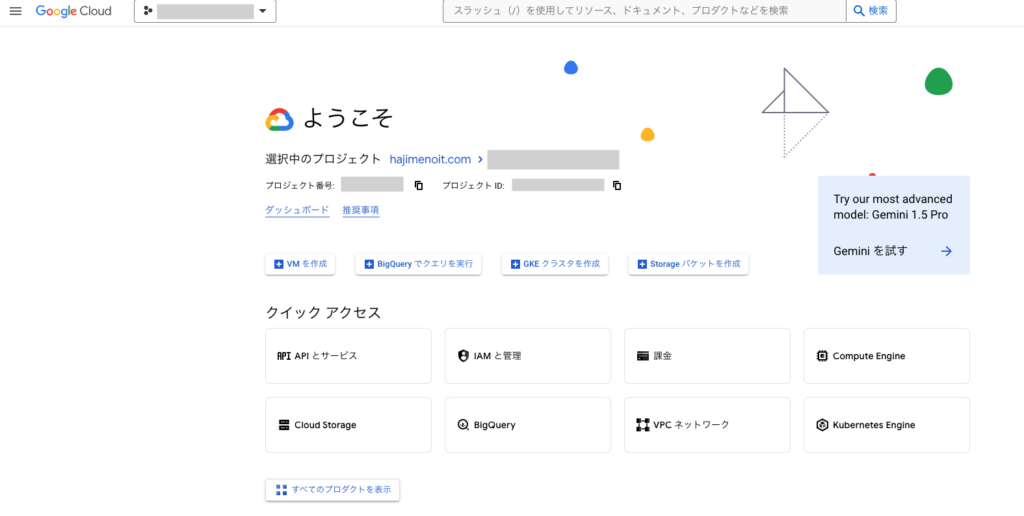Click the 選択中のプロジェクト label
Image resolution: width=1024 pixels, height=516 pixels.
click(x=323, y=159)
